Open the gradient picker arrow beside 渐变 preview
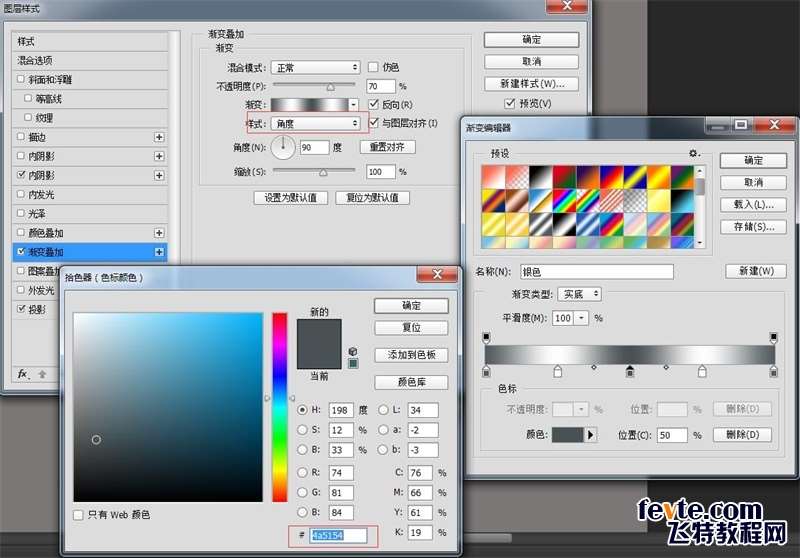This screenshot has width=800, height=558. [354, 105]
